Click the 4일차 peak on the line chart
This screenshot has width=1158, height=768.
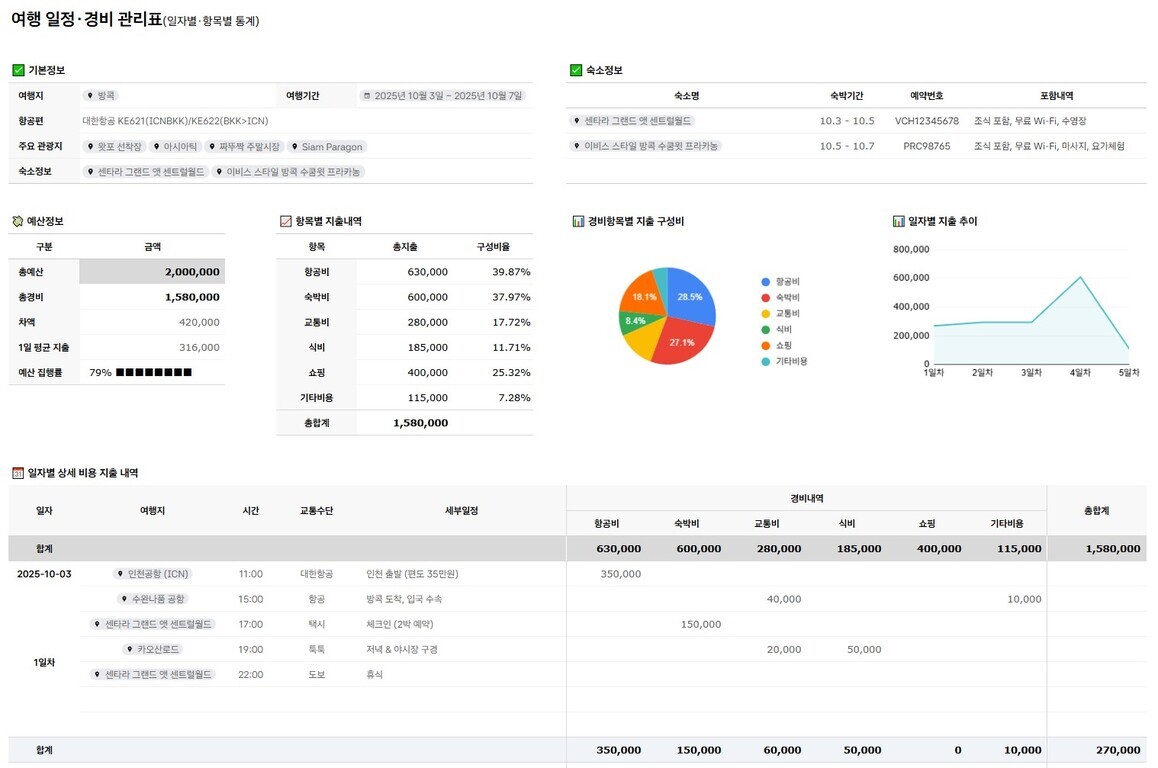1080,277
